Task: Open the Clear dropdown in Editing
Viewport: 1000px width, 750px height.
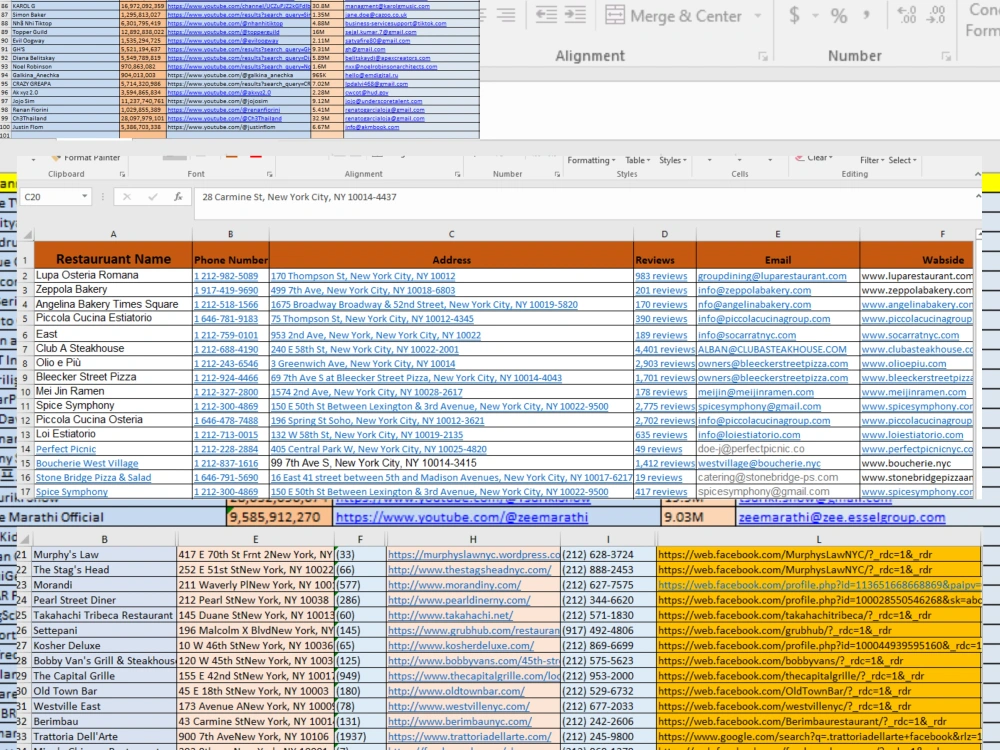Action: point(816,158)
